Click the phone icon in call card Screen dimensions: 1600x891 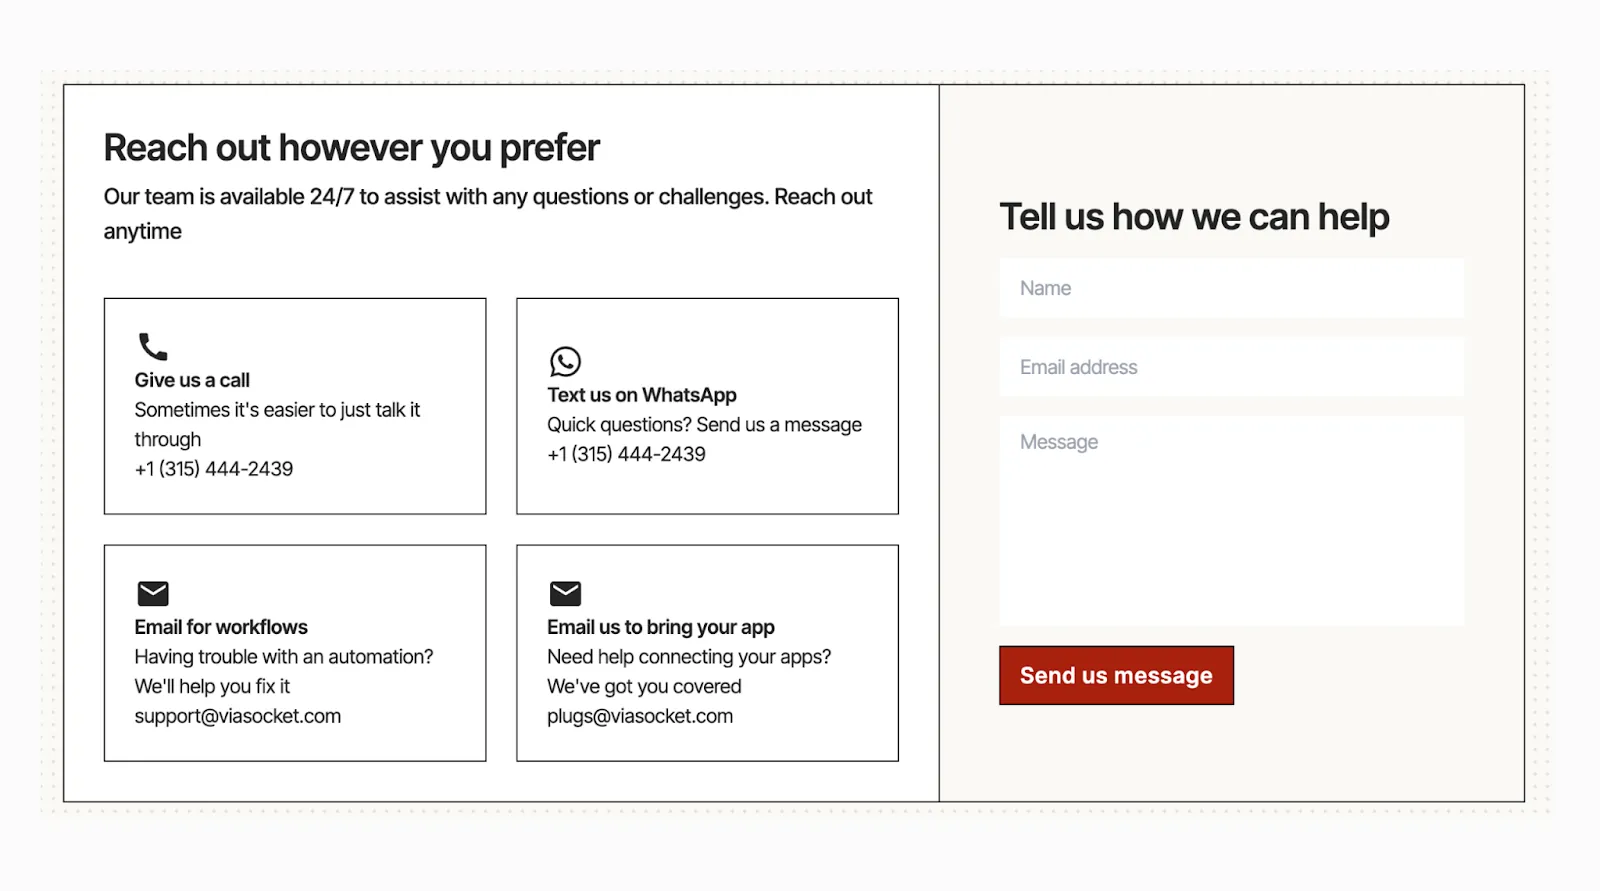click(x=153, y=347)
